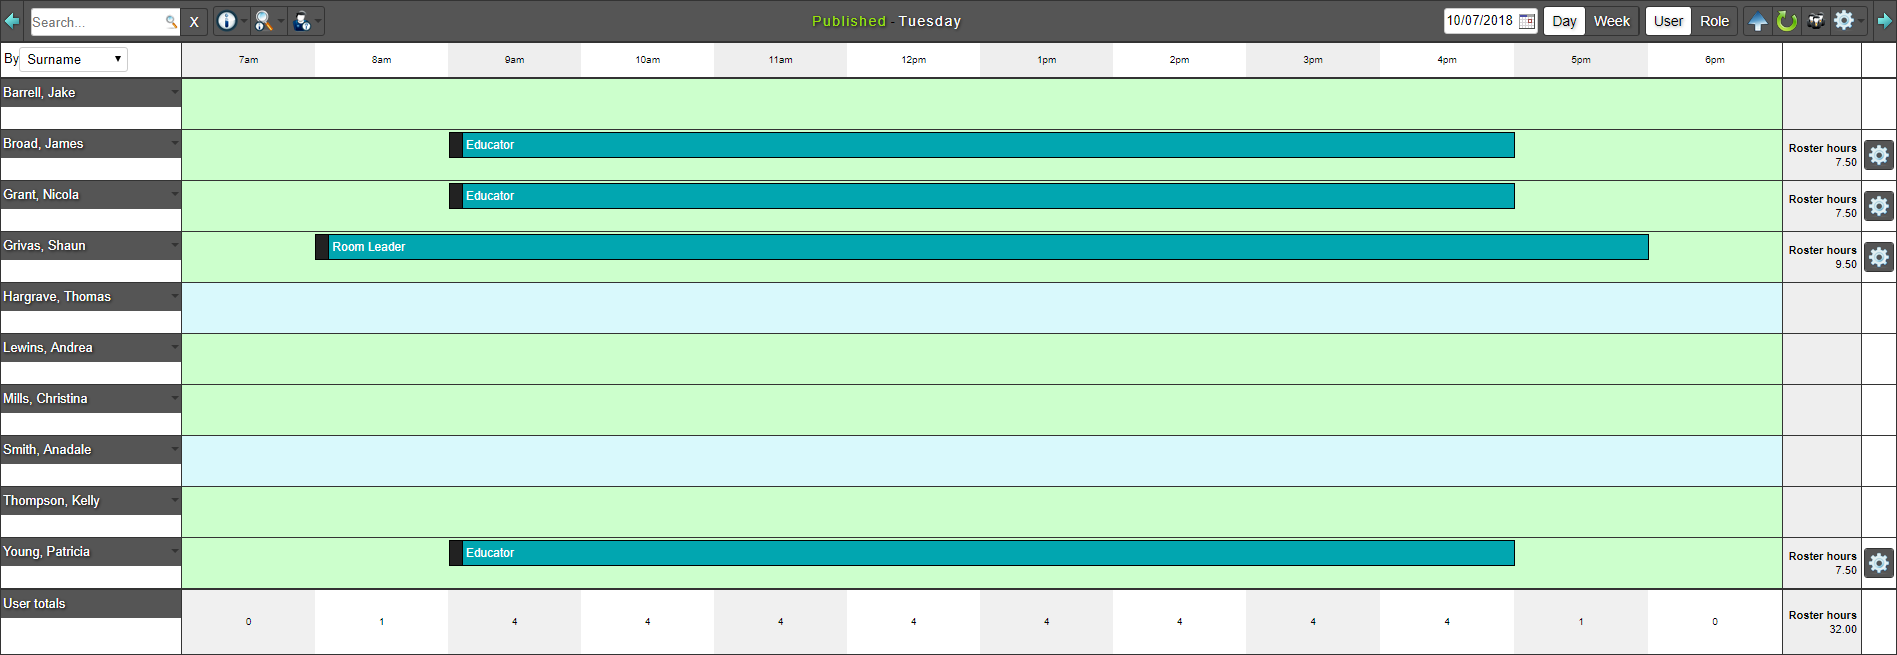The image size is (1897, 655).
Task: Open the sort By Surname dropdown
Action: 74,59
